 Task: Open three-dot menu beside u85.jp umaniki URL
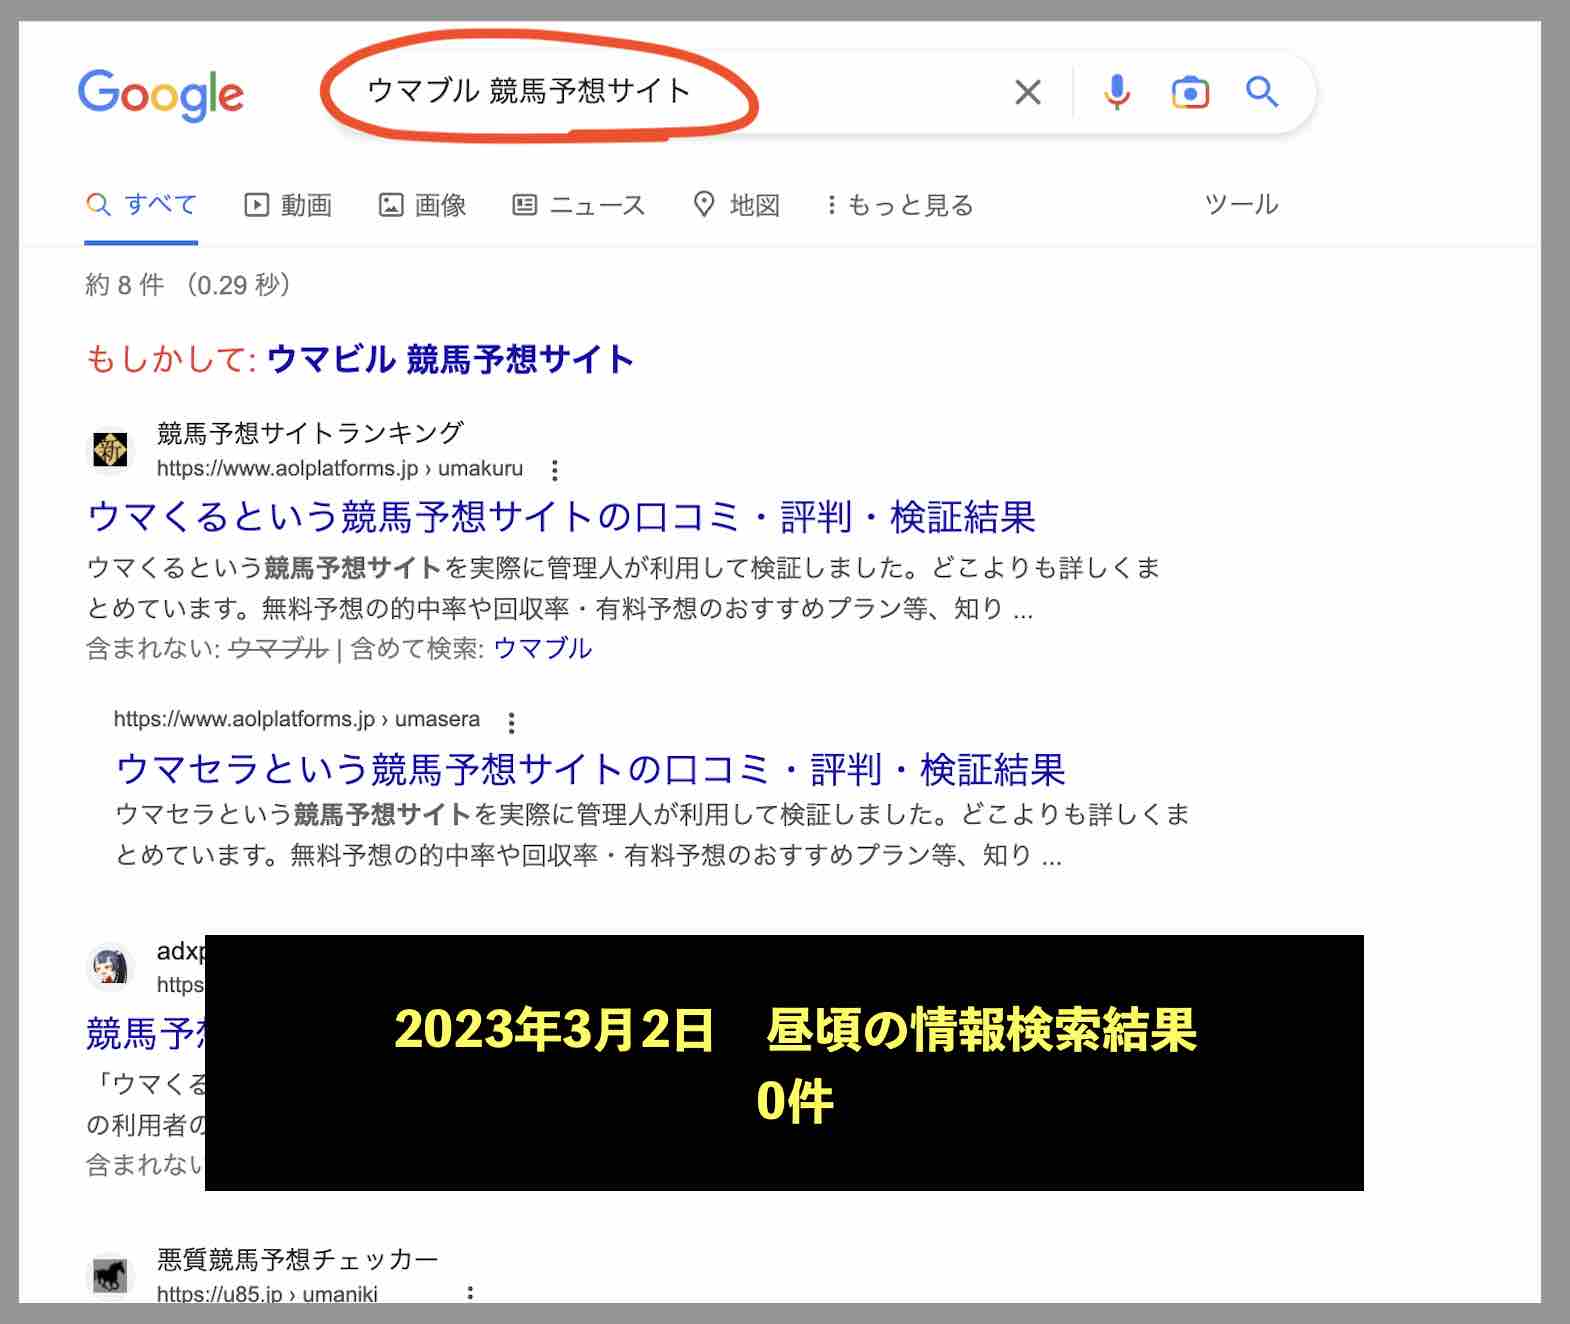(469, 1293)
